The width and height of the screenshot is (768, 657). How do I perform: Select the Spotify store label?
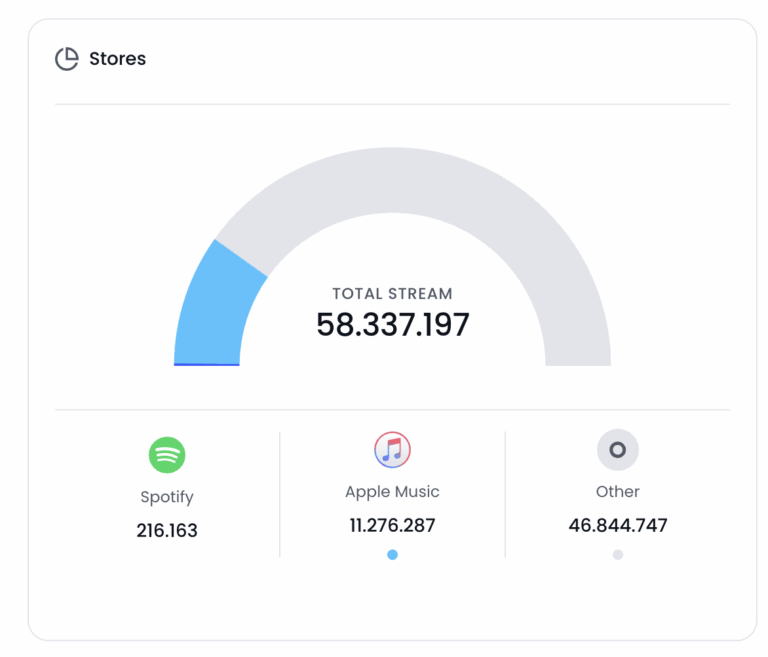167,497
